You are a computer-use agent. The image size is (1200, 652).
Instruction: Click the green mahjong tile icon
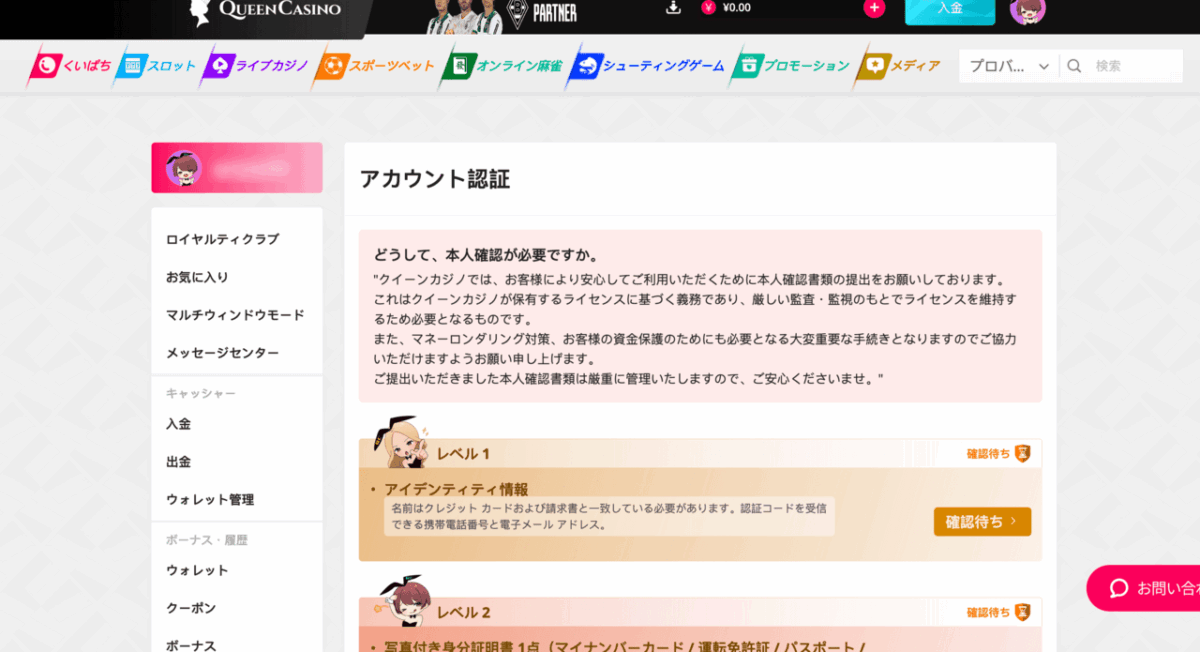pos(458,66)
